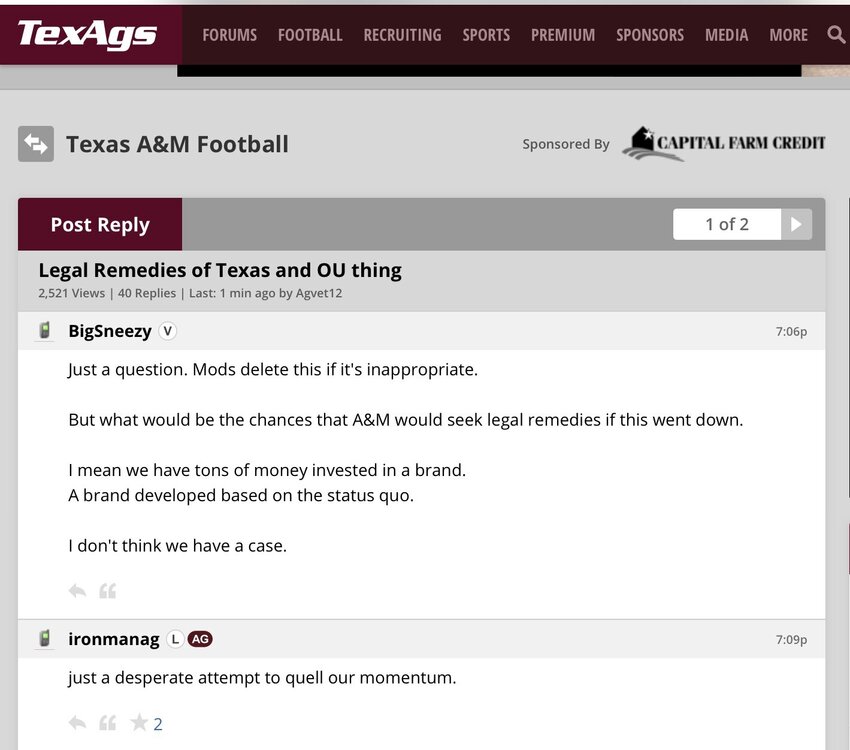
Task: Go to next page arrow
Action: [796, 224]
